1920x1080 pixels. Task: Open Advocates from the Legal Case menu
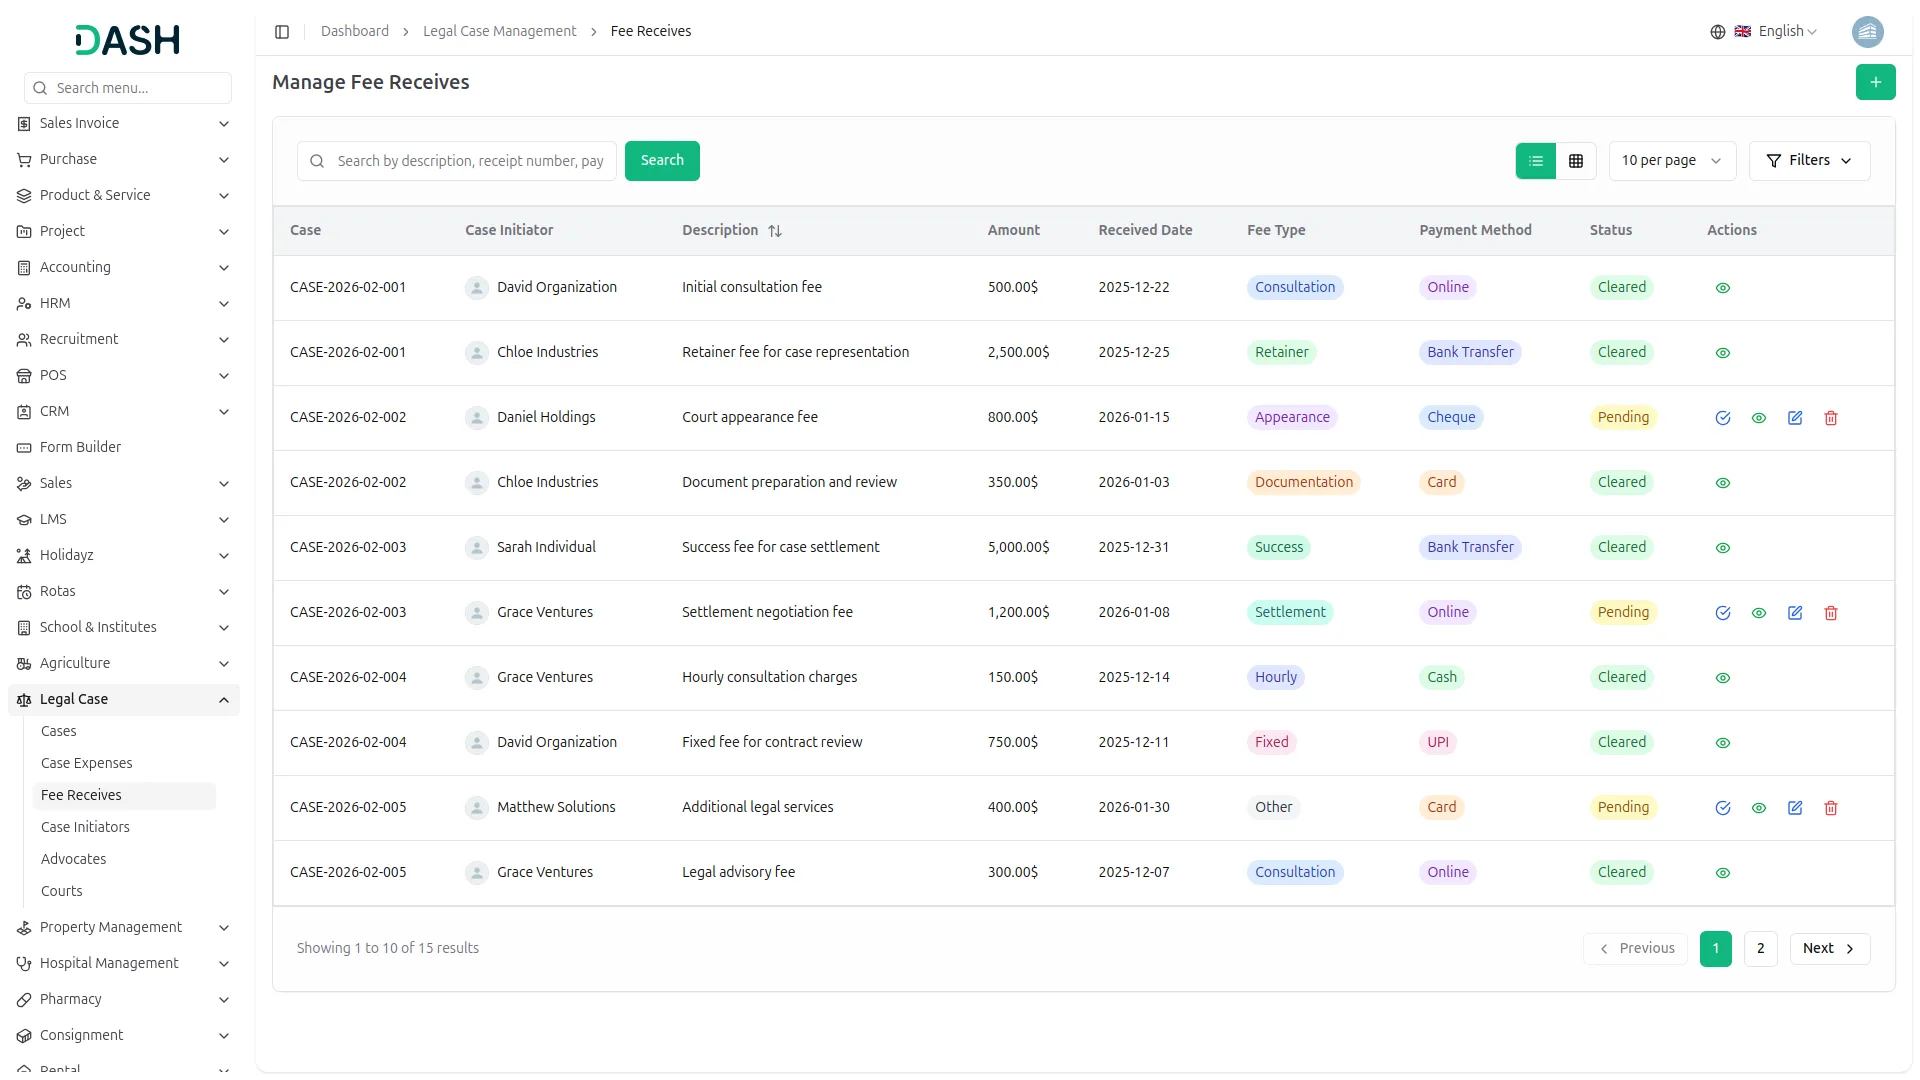coord(73,859)
